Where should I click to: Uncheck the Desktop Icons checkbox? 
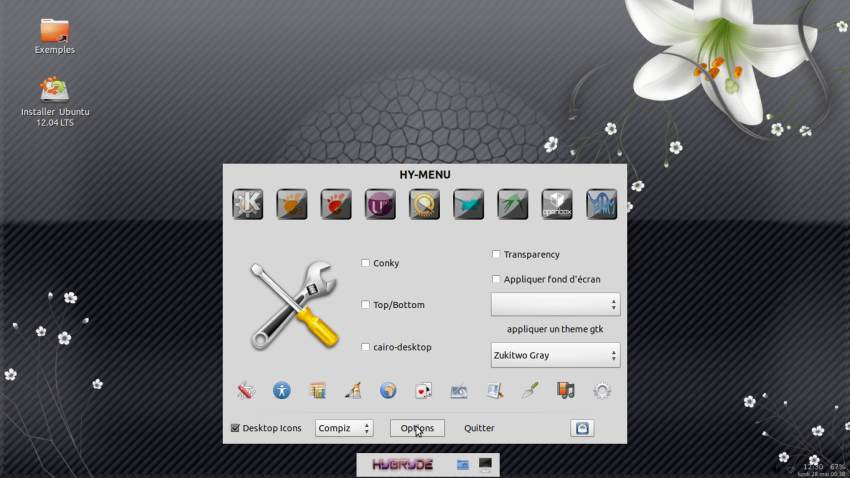pos(235,428)
